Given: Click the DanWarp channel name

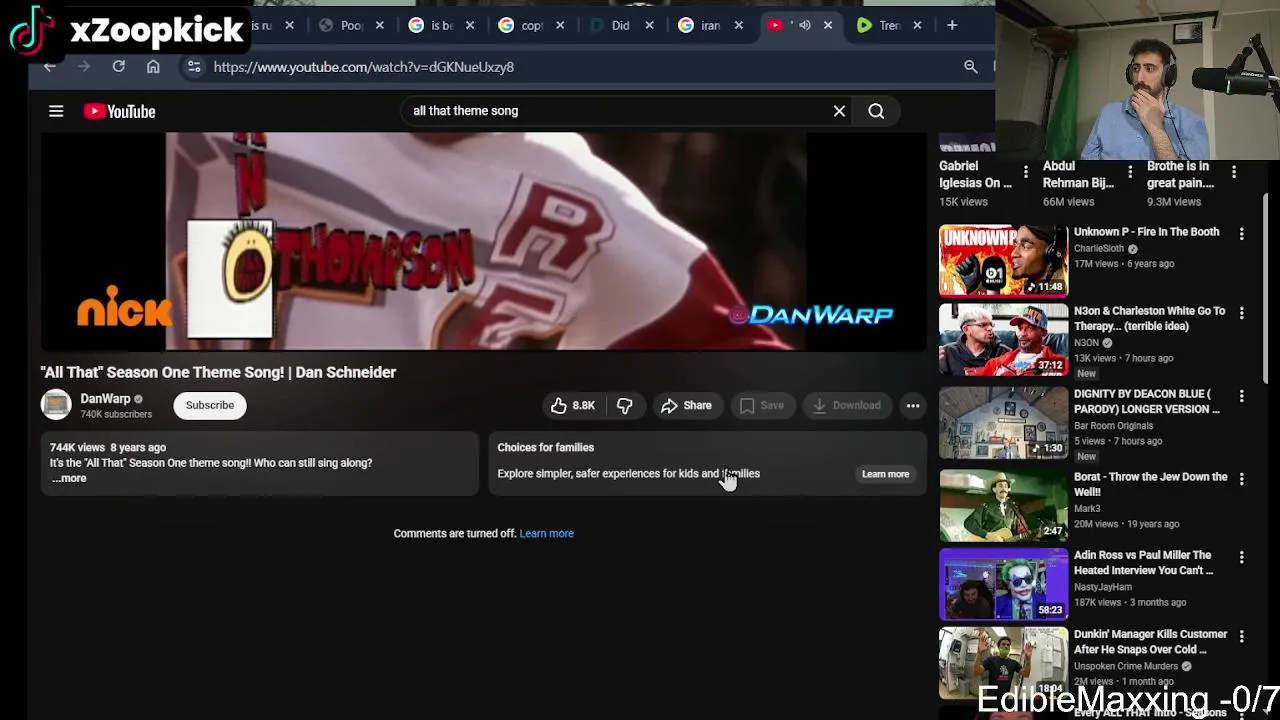Looking at the screenshot, I should (105, 398).
